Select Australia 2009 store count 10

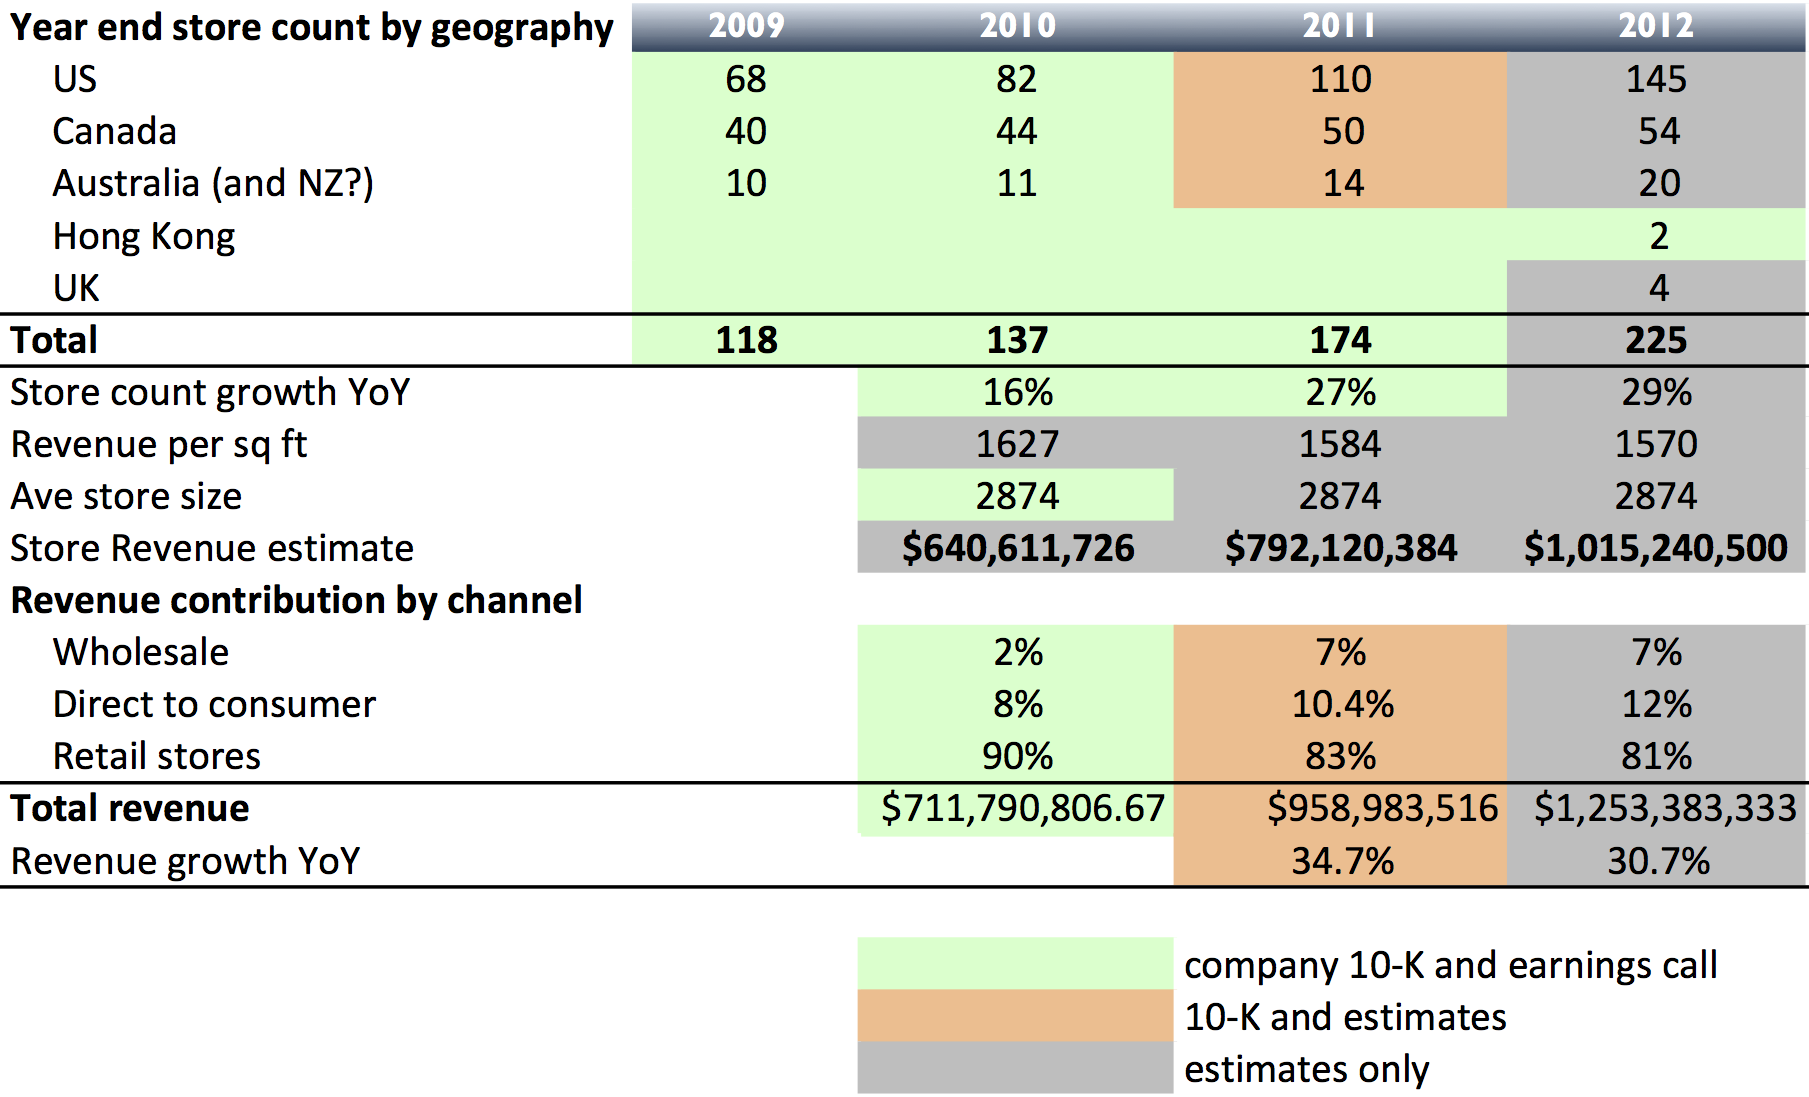746,183
